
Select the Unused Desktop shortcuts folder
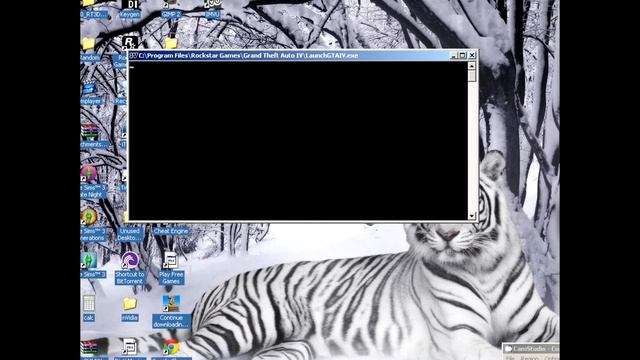130,234
